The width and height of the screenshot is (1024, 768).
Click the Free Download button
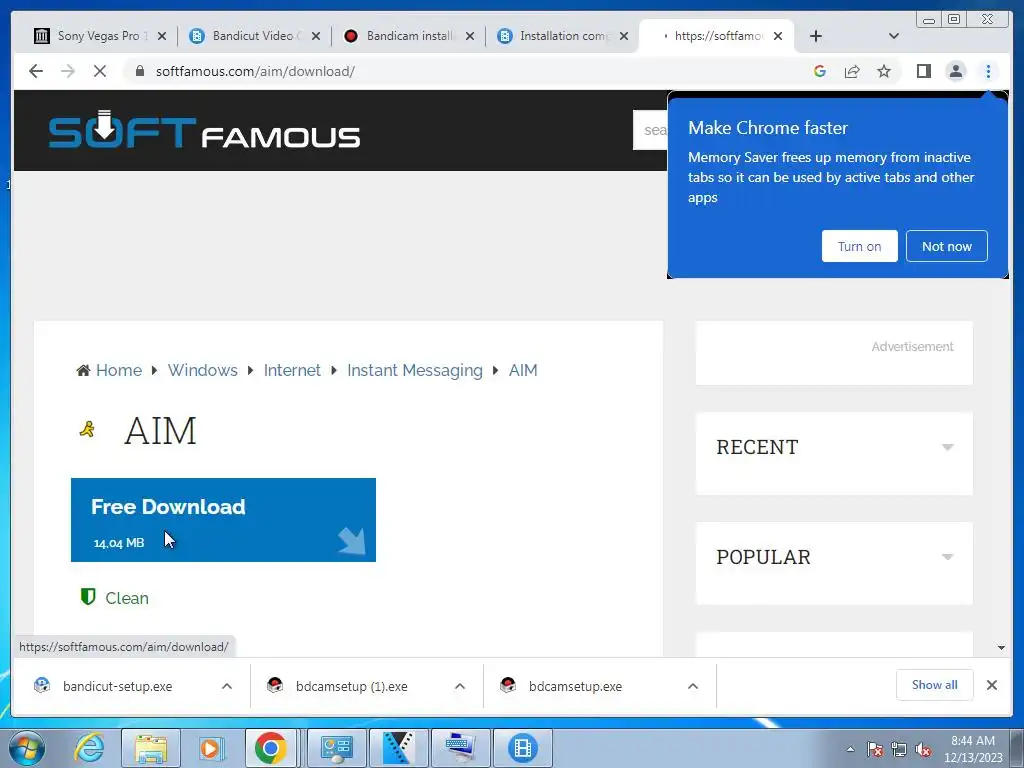(x=223, y=520)
